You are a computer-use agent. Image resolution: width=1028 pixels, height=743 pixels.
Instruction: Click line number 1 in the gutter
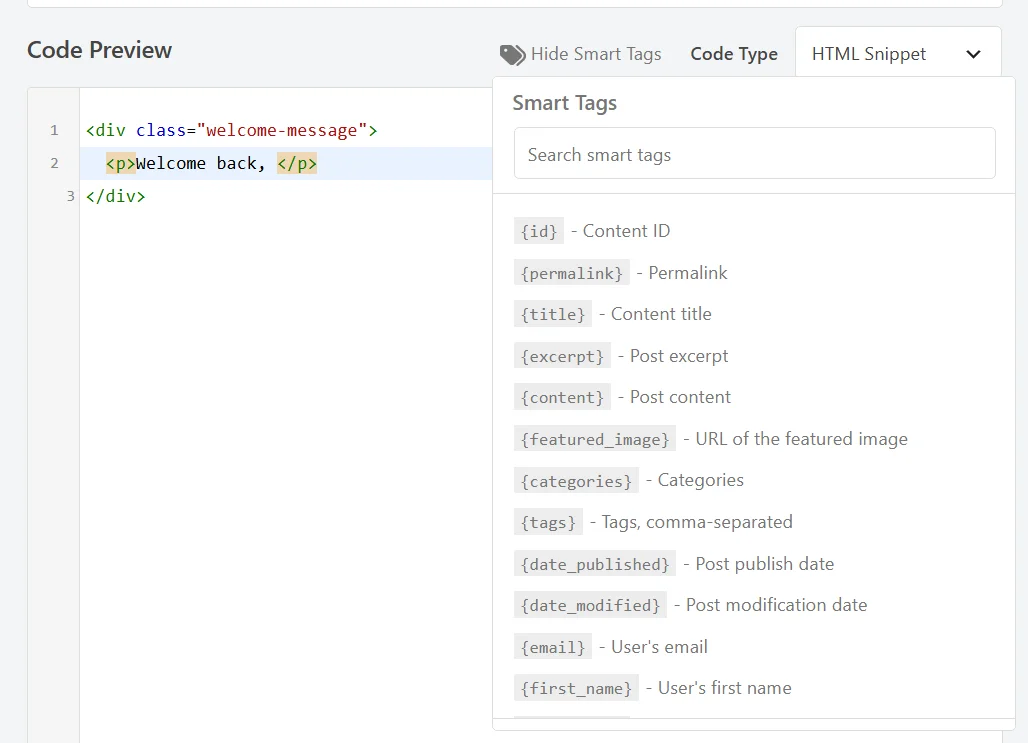point(54,131)
